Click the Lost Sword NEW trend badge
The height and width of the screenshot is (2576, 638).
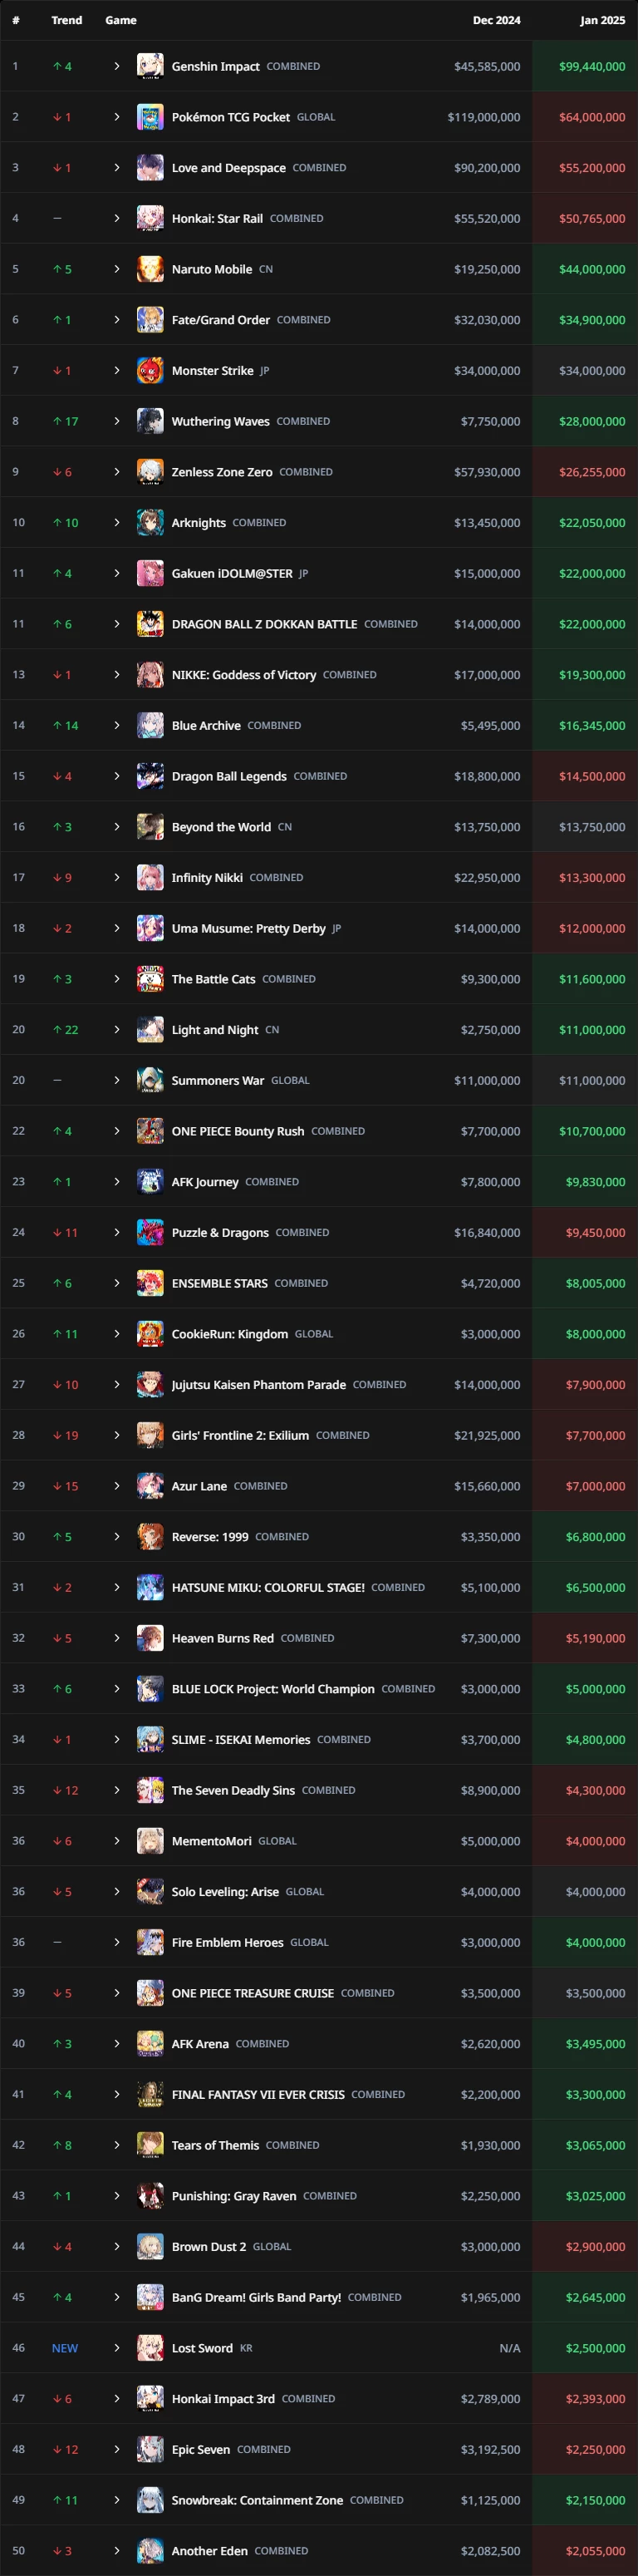coord(65,2348)
